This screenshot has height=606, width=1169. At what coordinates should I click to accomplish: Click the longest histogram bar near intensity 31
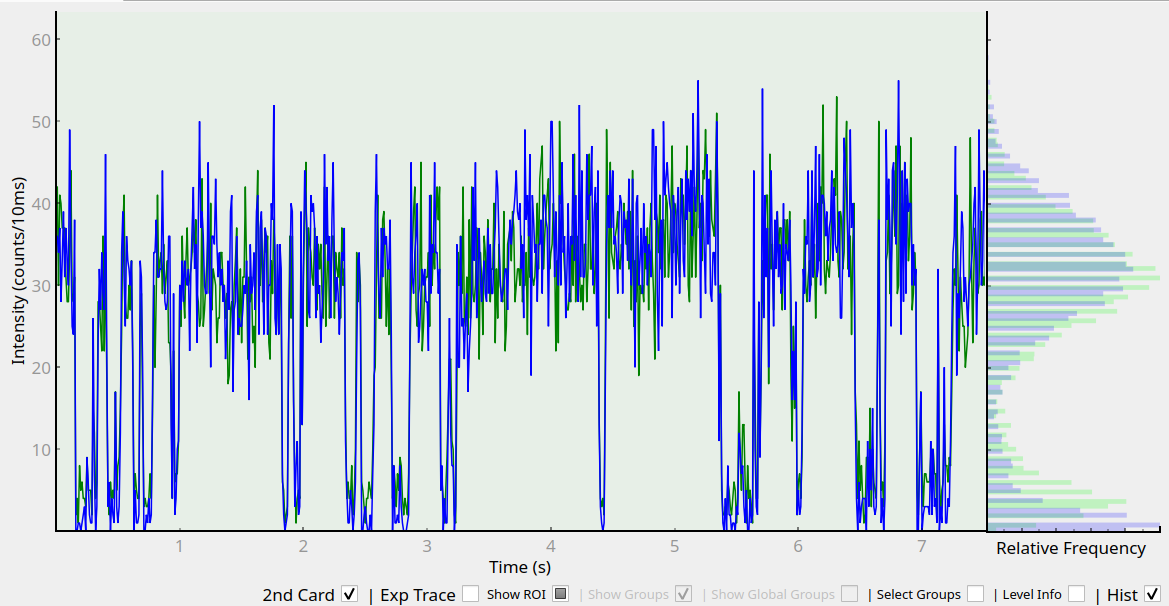(x=1074, y=278)
